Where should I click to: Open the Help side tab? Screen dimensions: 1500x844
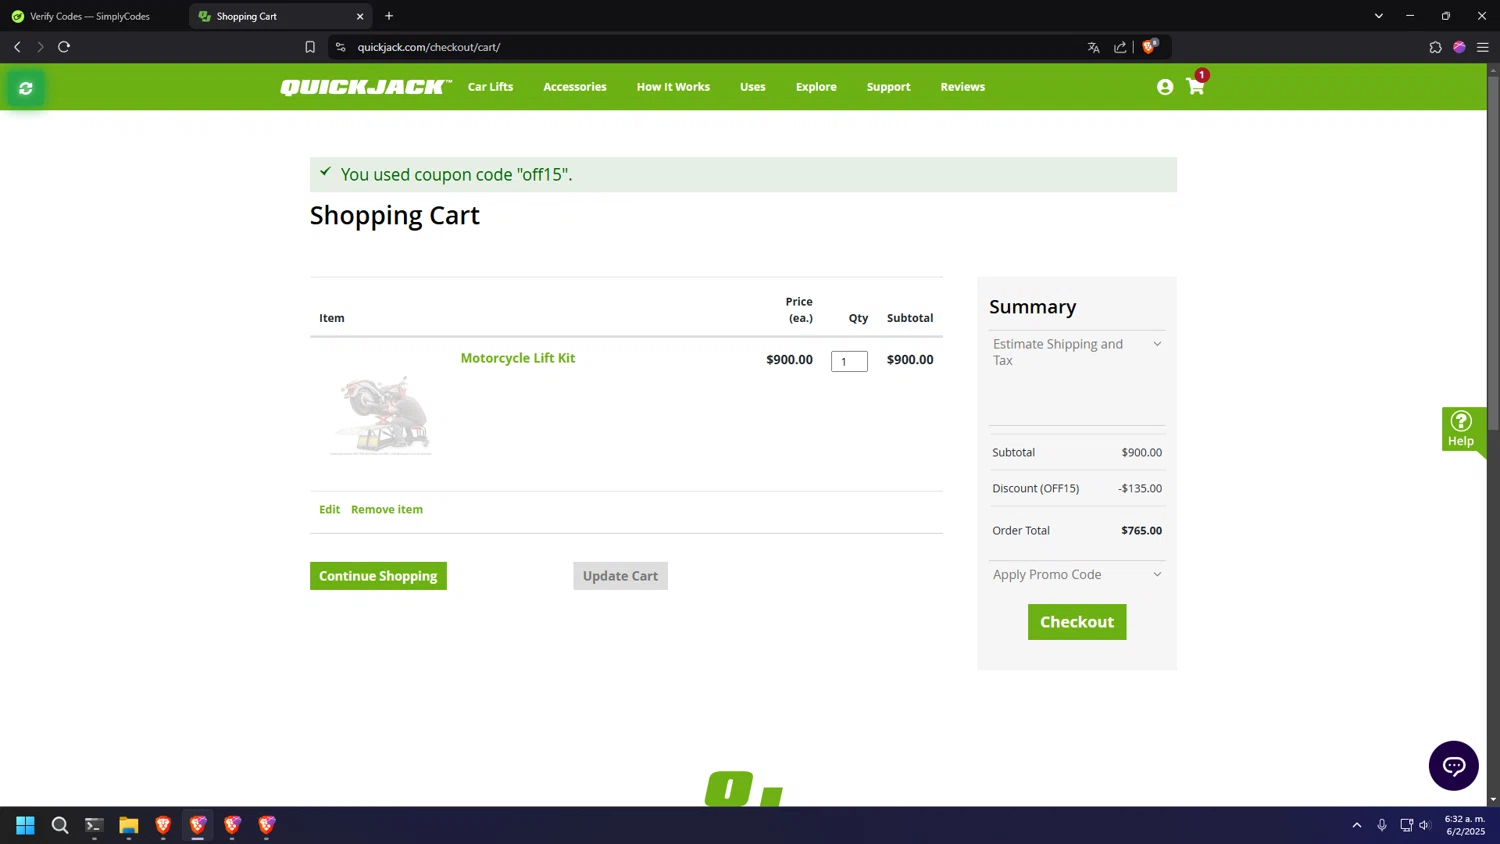(x=1461, y=429)
